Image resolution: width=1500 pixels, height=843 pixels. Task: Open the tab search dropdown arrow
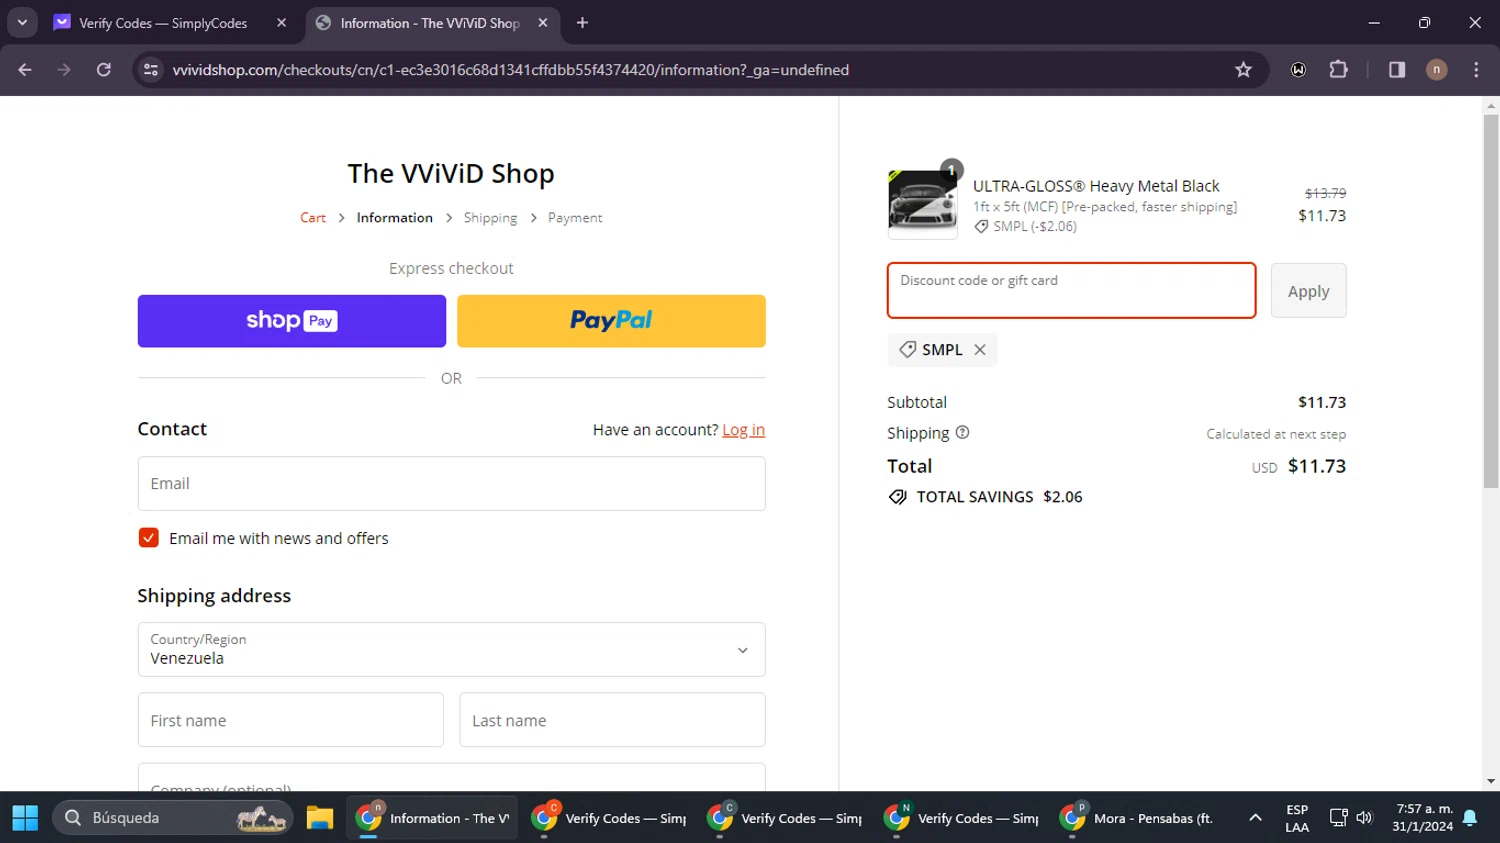click(x=22, y=22)
